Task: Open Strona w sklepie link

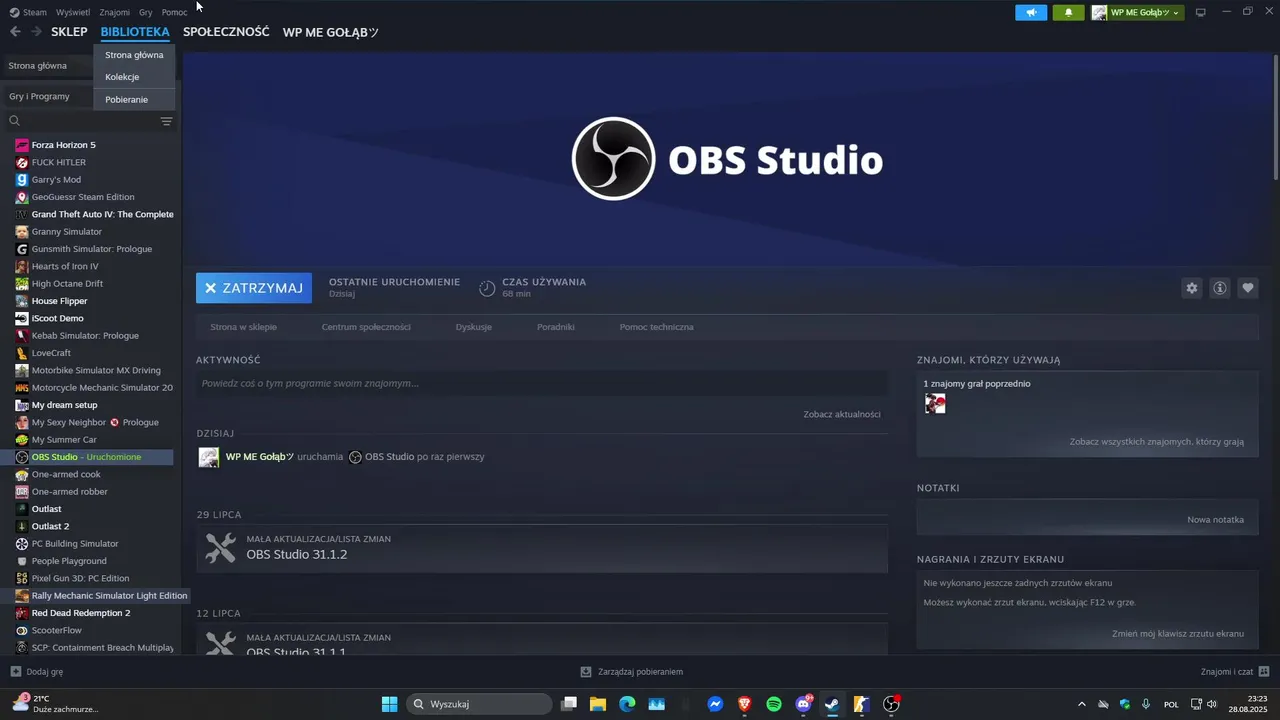Action: [243, 327]
